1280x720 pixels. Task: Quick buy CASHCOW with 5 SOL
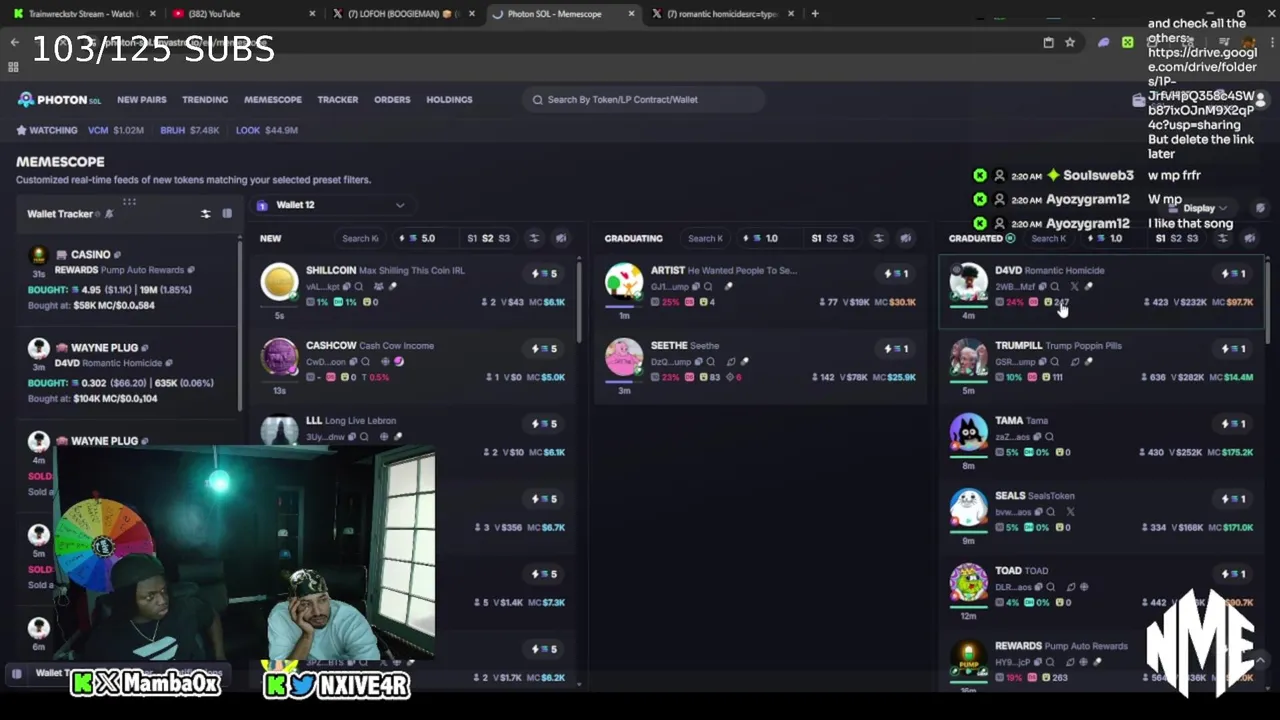pyautogui.click(x=545, y=349)
